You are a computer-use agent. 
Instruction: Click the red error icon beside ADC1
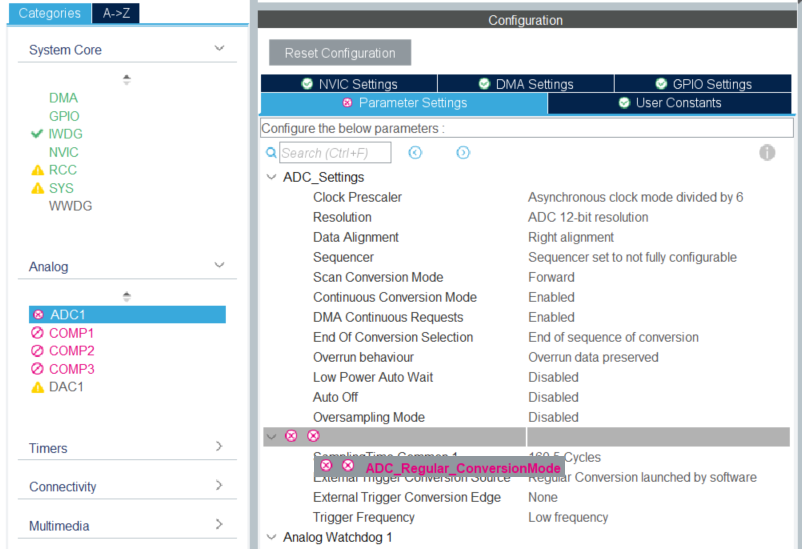pos(38,314)
